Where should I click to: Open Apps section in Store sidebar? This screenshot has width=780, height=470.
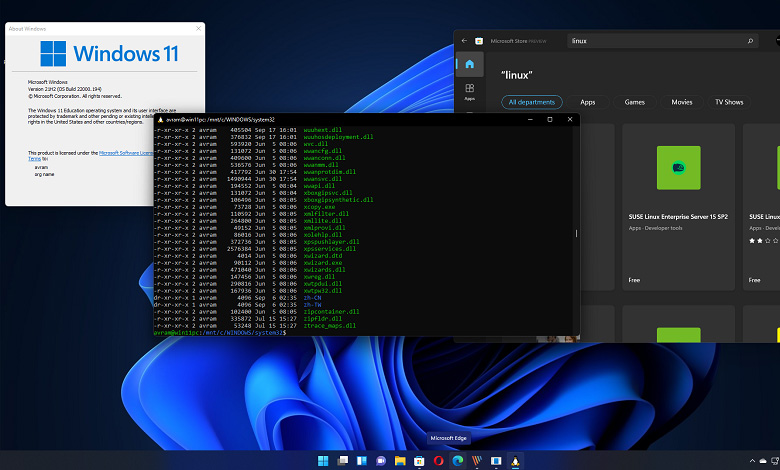coord(469,92)
